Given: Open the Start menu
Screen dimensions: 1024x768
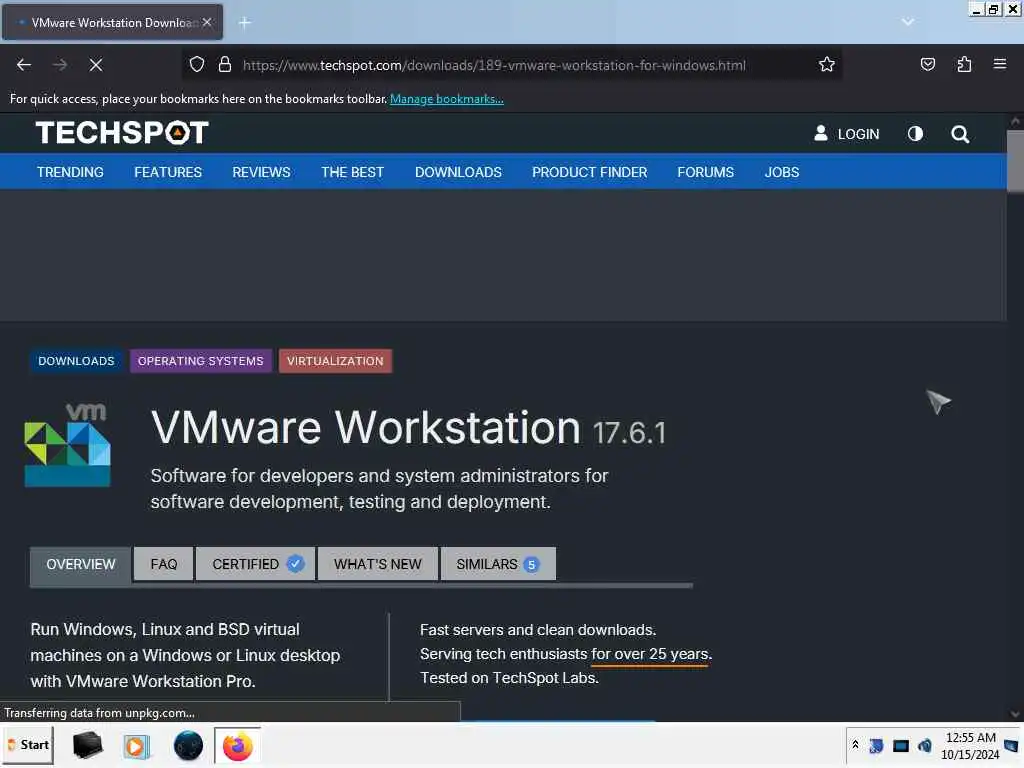Looking at the screenshot, I should 28,745.
